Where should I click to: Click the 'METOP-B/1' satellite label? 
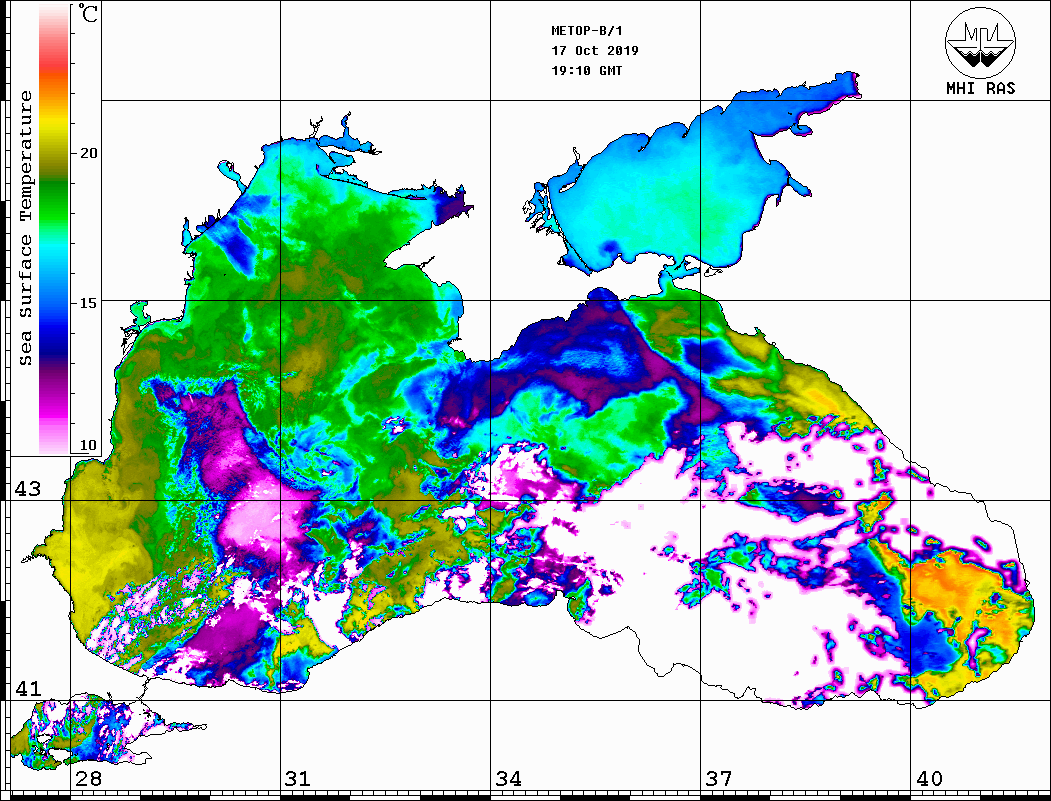(x=586, y=31)
